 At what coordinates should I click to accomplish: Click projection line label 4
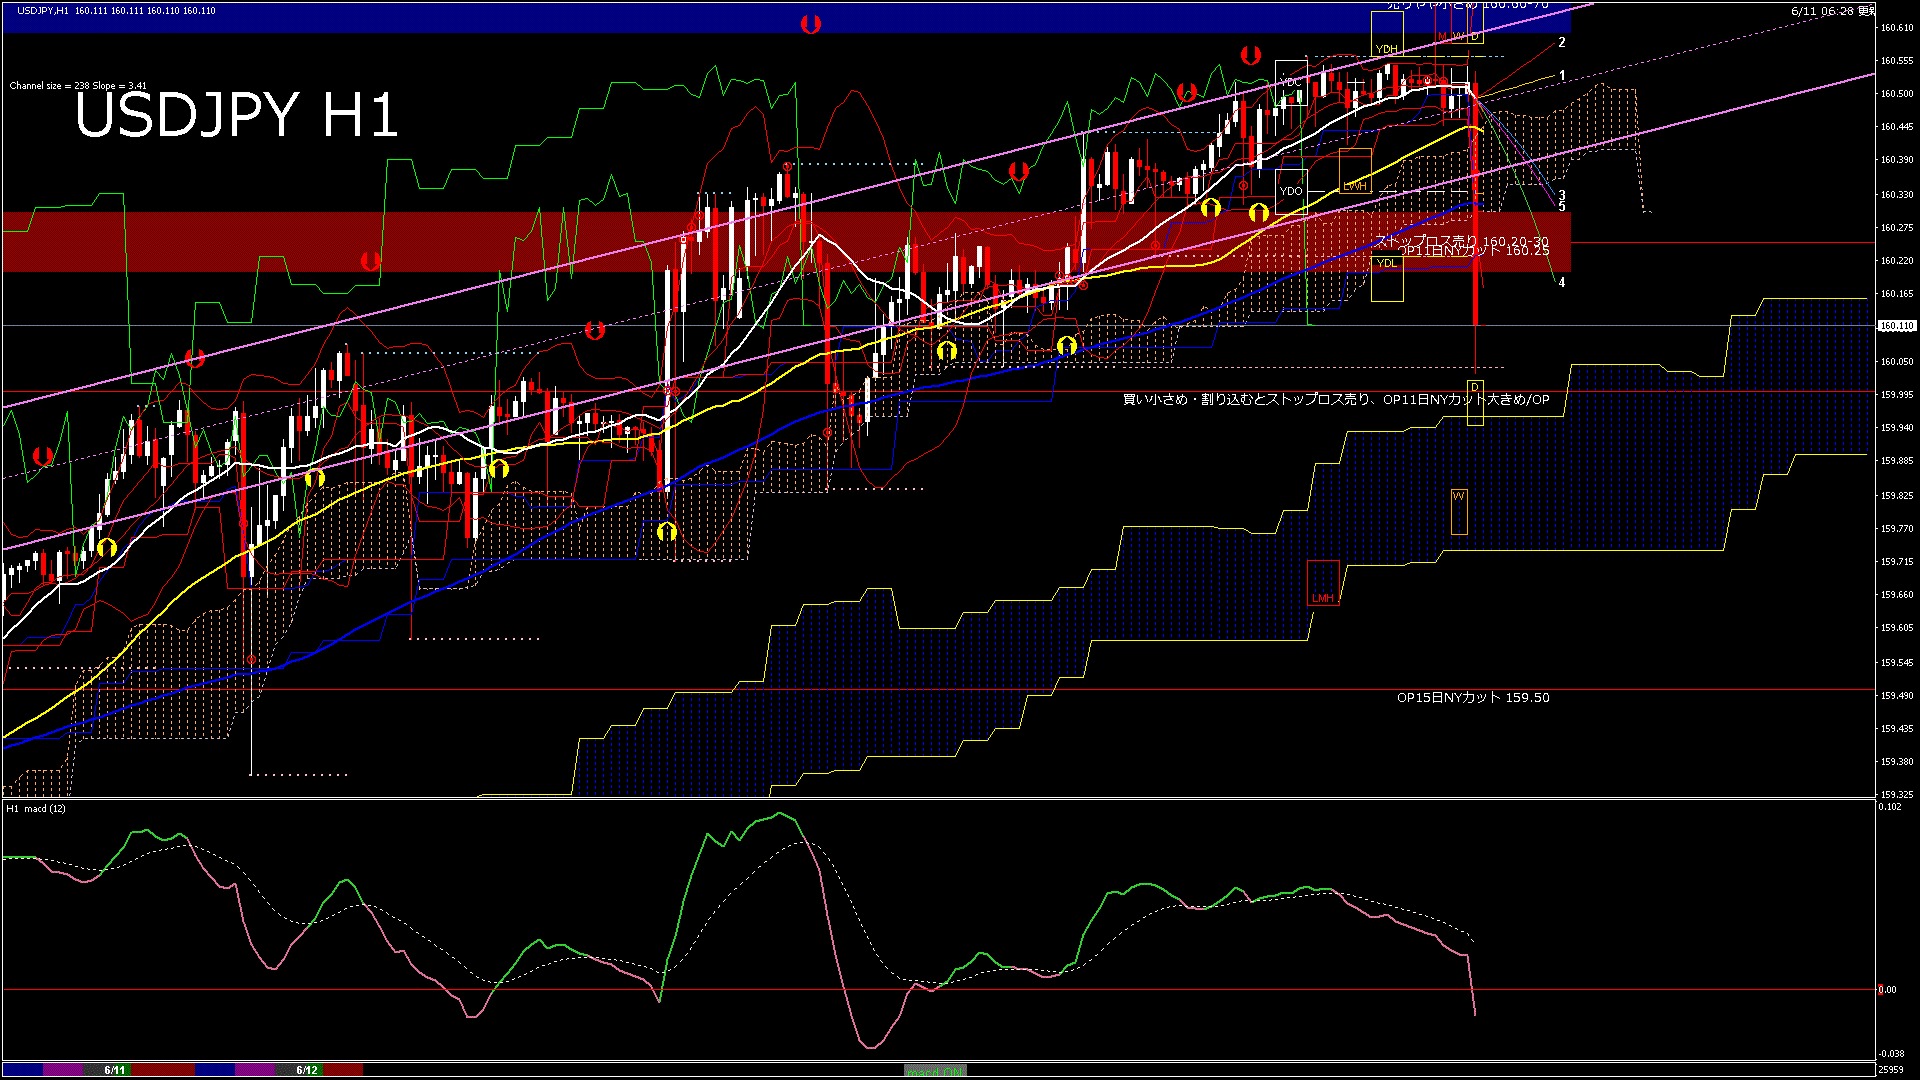[1562, 283]
